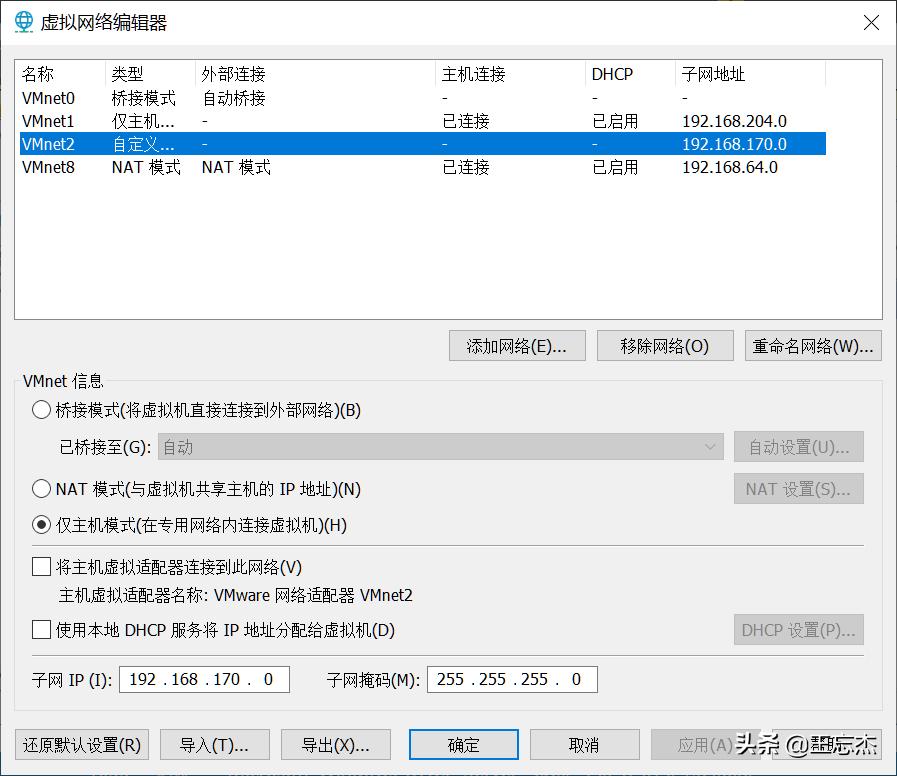Cancel changes with the 取消 button
Screen dimensions: 897x776
[586, 744]
